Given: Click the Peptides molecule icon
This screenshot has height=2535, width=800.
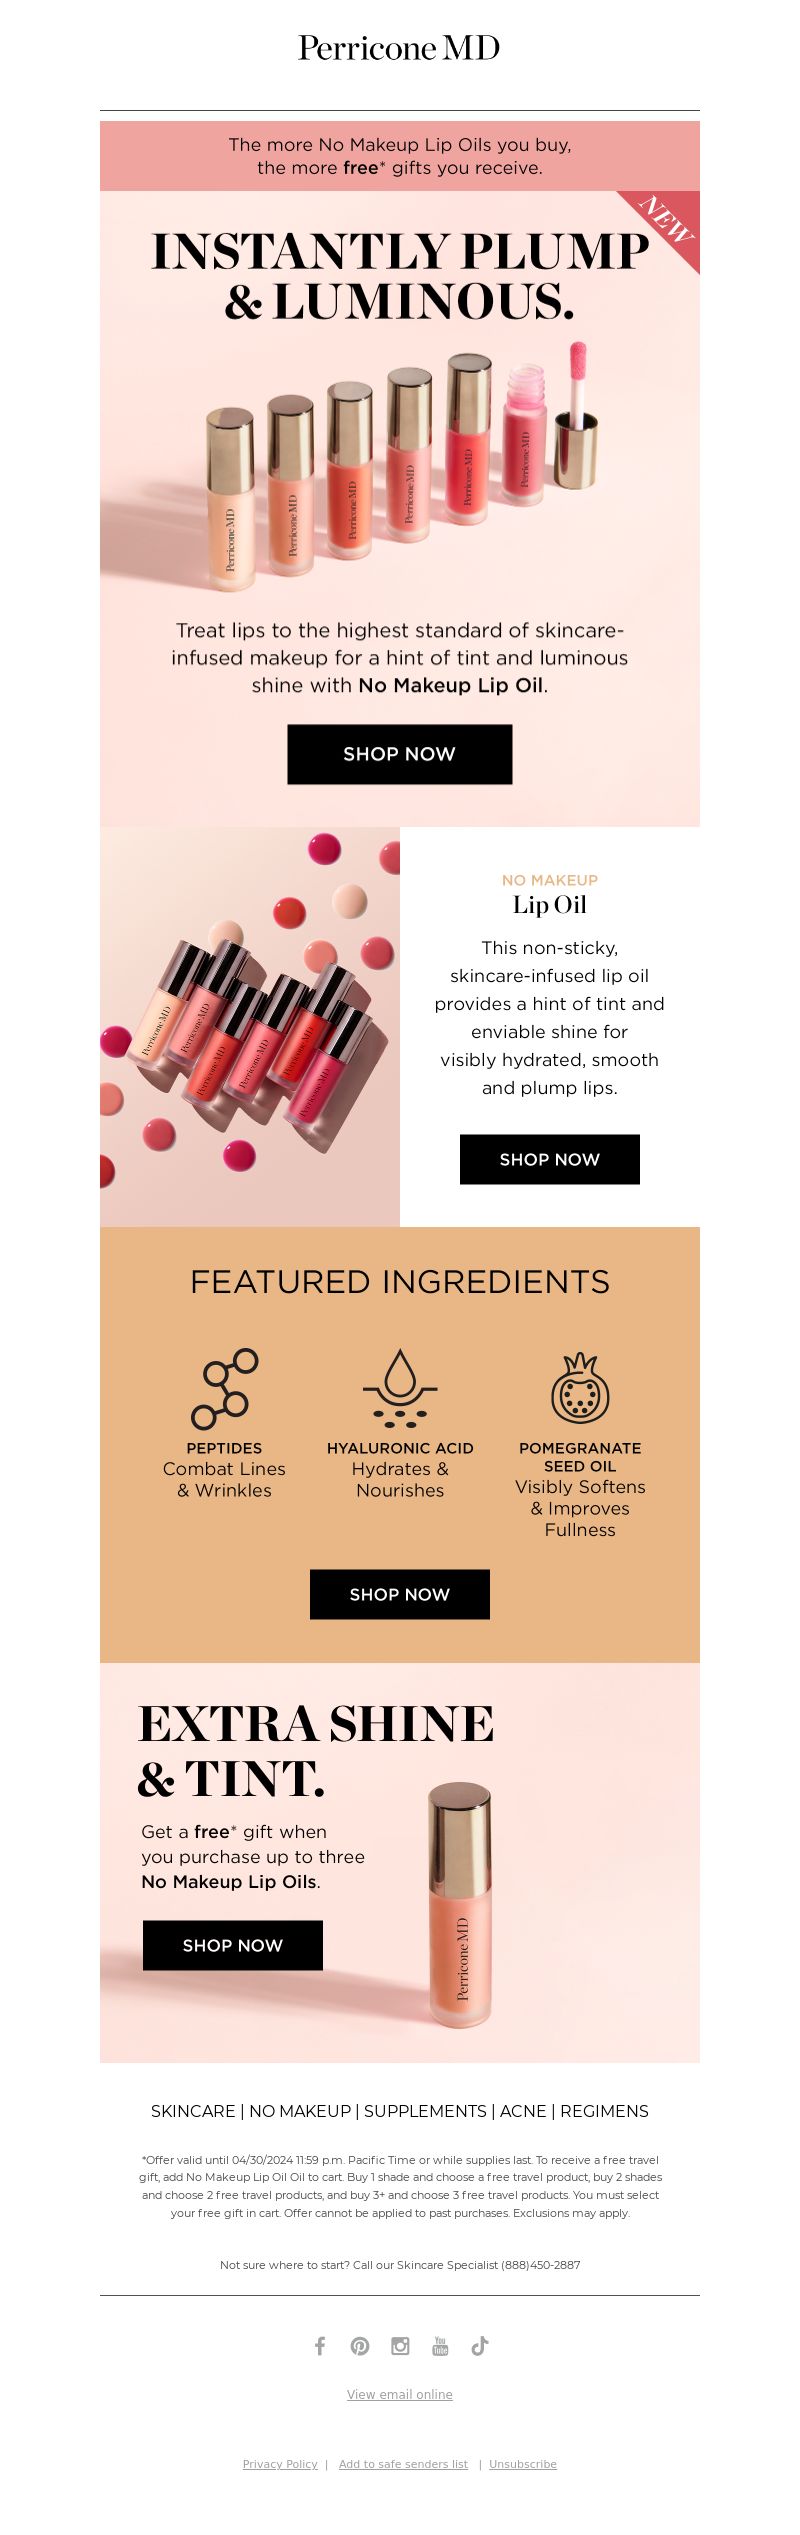Looking at the screenshot, I should [225, 1388].
